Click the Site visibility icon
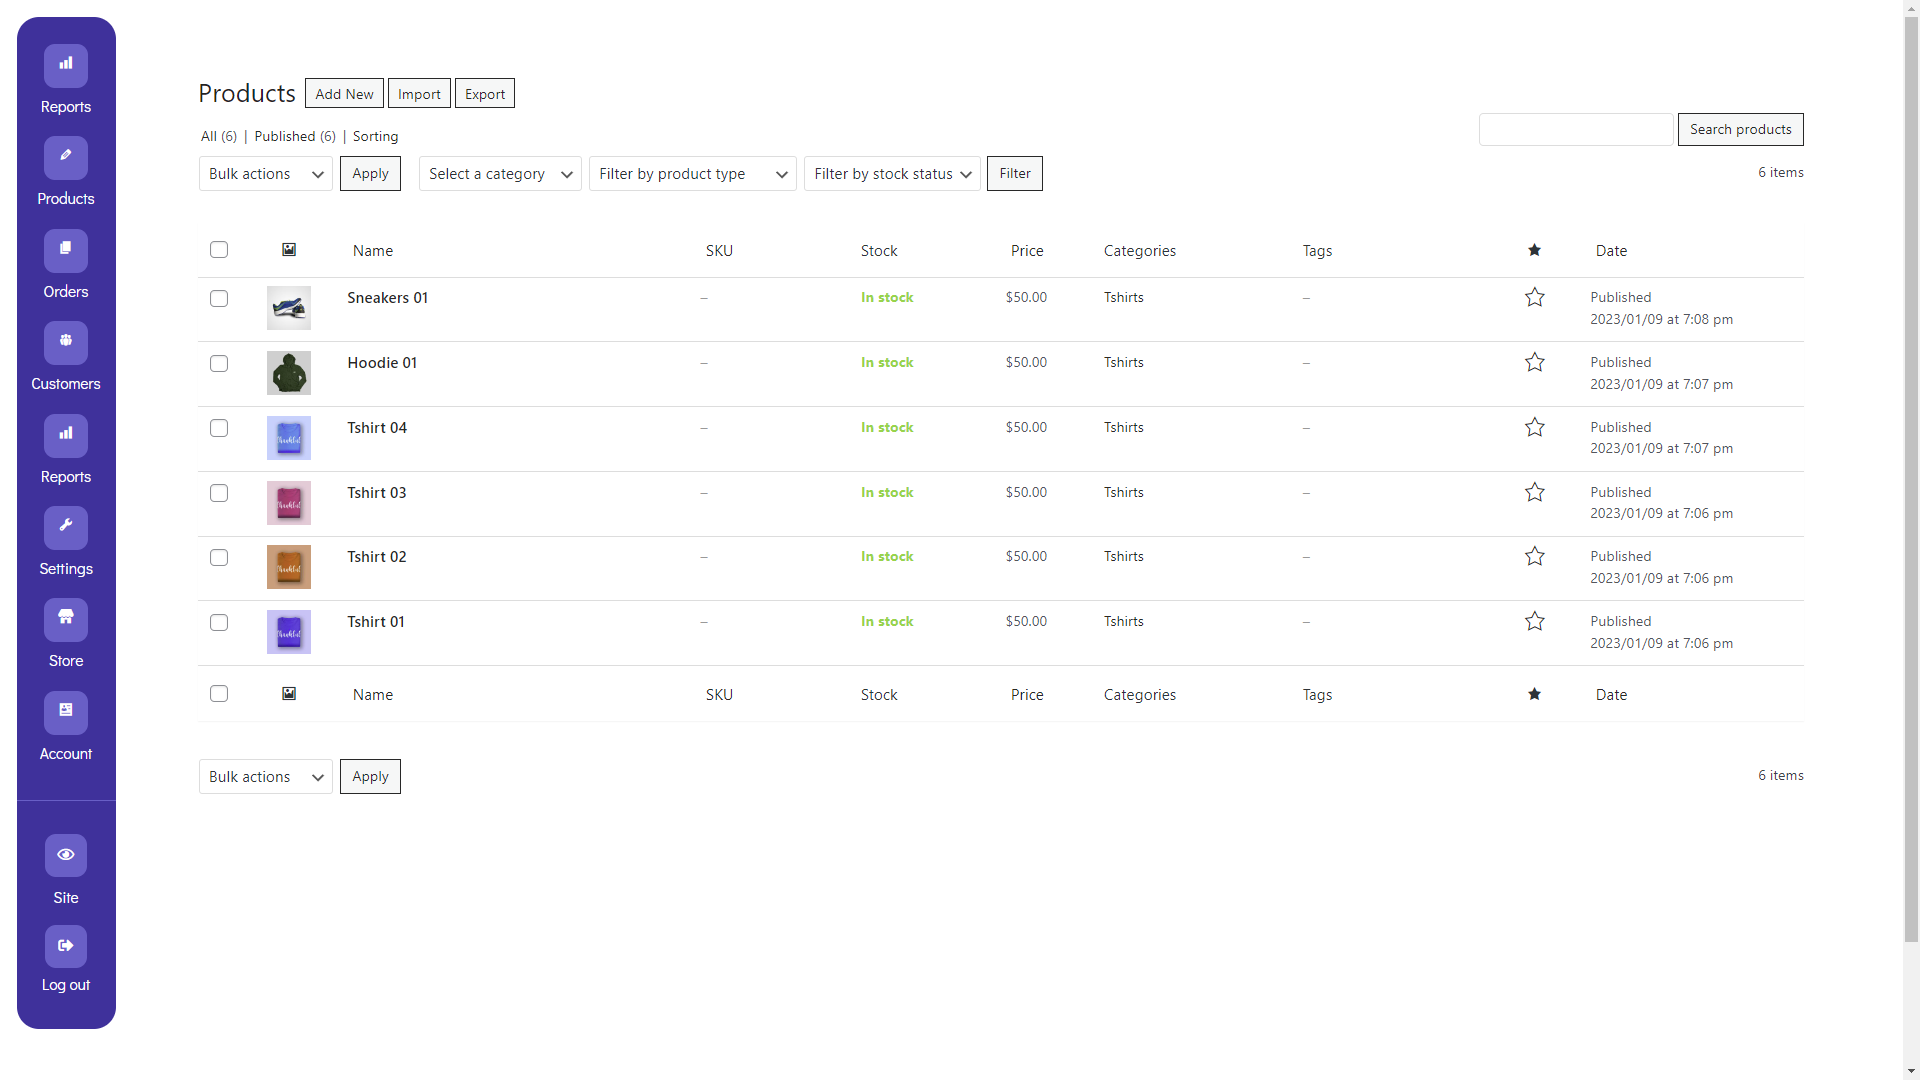 [66, 855]
